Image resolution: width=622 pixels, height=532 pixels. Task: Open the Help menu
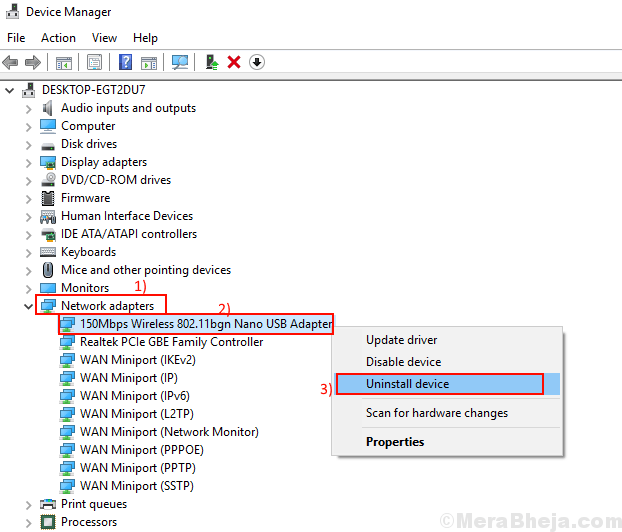[145, 38]
